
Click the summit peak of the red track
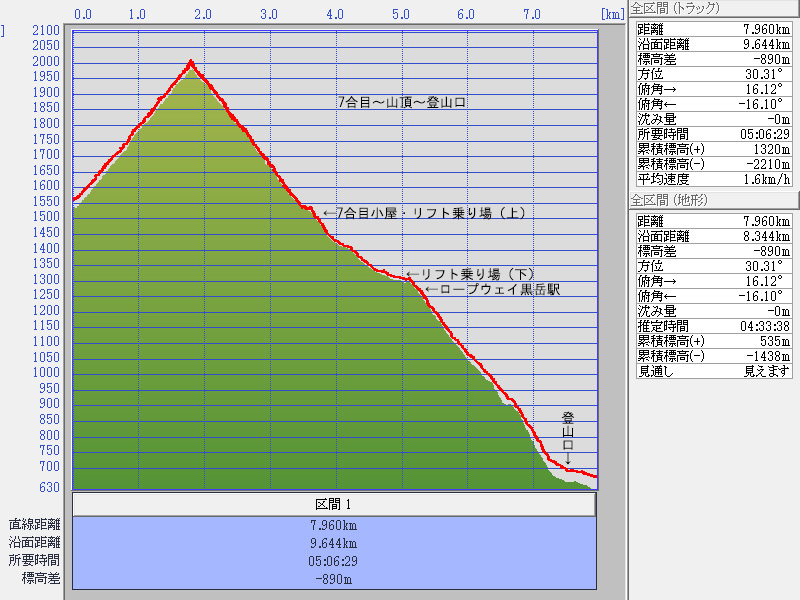[x=190, y=63]
